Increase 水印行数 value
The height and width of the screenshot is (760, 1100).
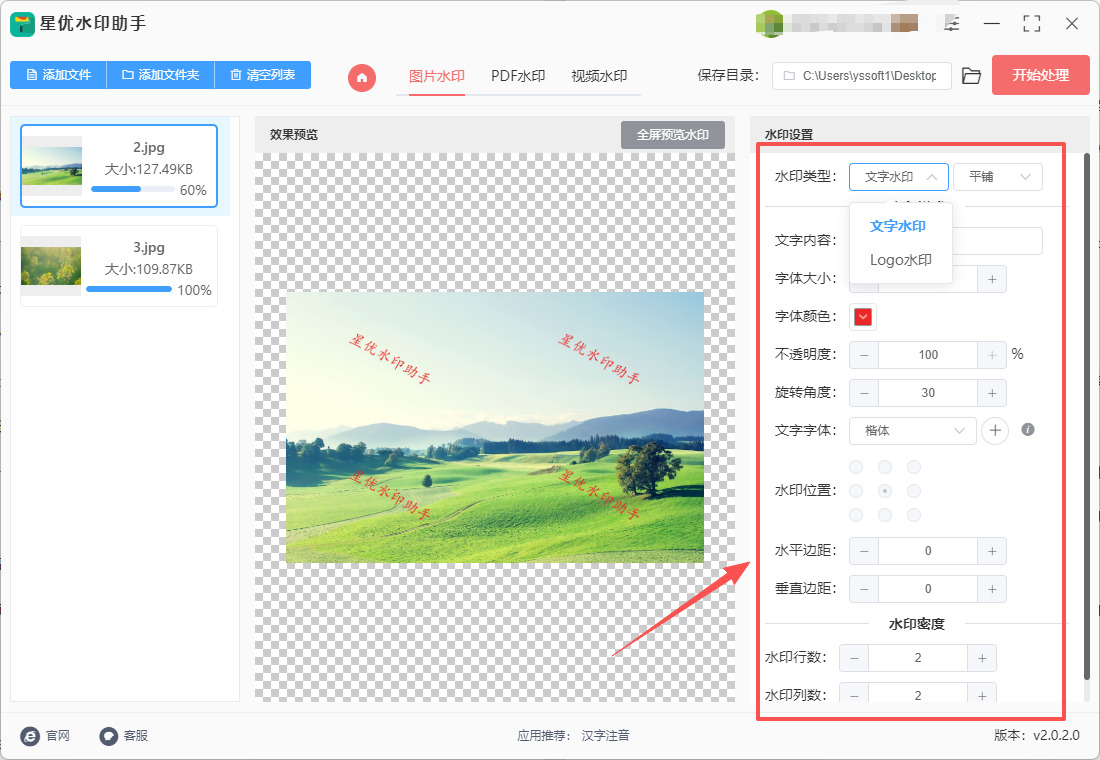click(x=982, y=658)
